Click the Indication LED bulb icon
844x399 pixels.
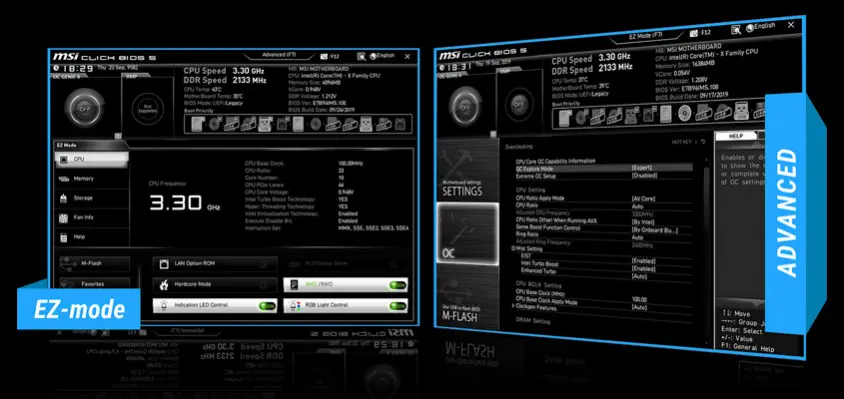point(164,305)
